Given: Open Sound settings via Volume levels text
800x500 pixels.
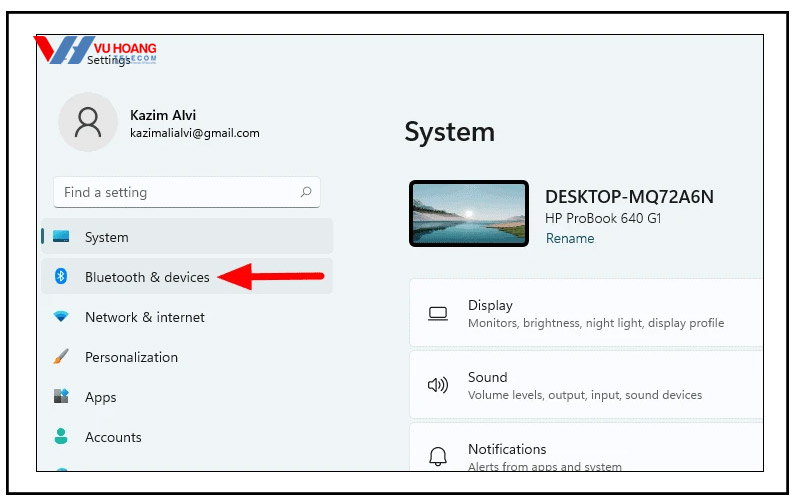Looking at the screenshot, I should [584, 396].
